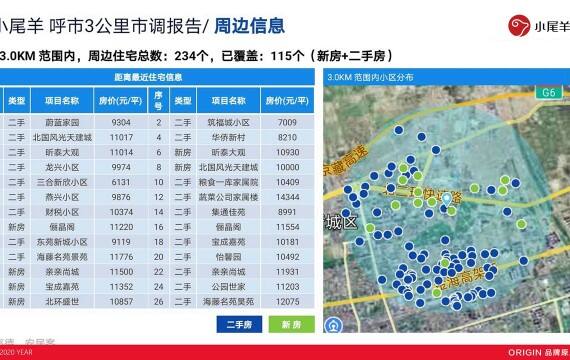Select price cell 11931
This screenshot has width=570, height=360.
tap(287, 272)
